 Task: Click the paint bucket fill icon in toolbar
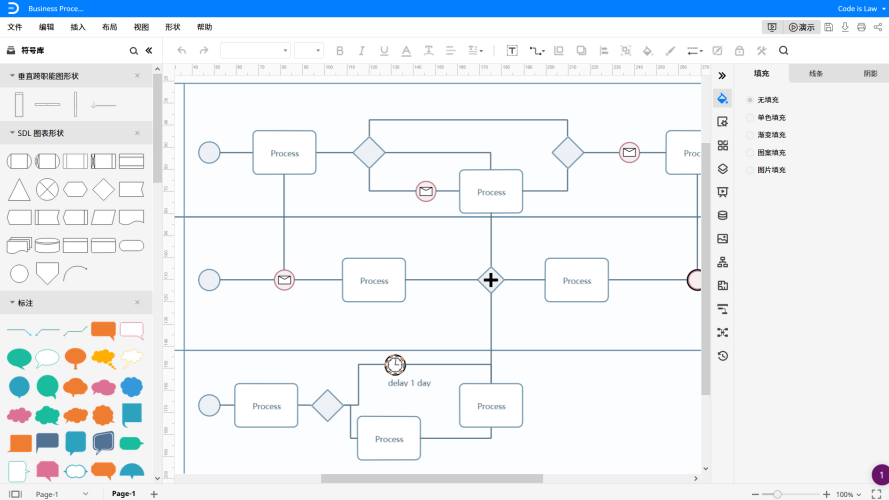pos(647,50)
